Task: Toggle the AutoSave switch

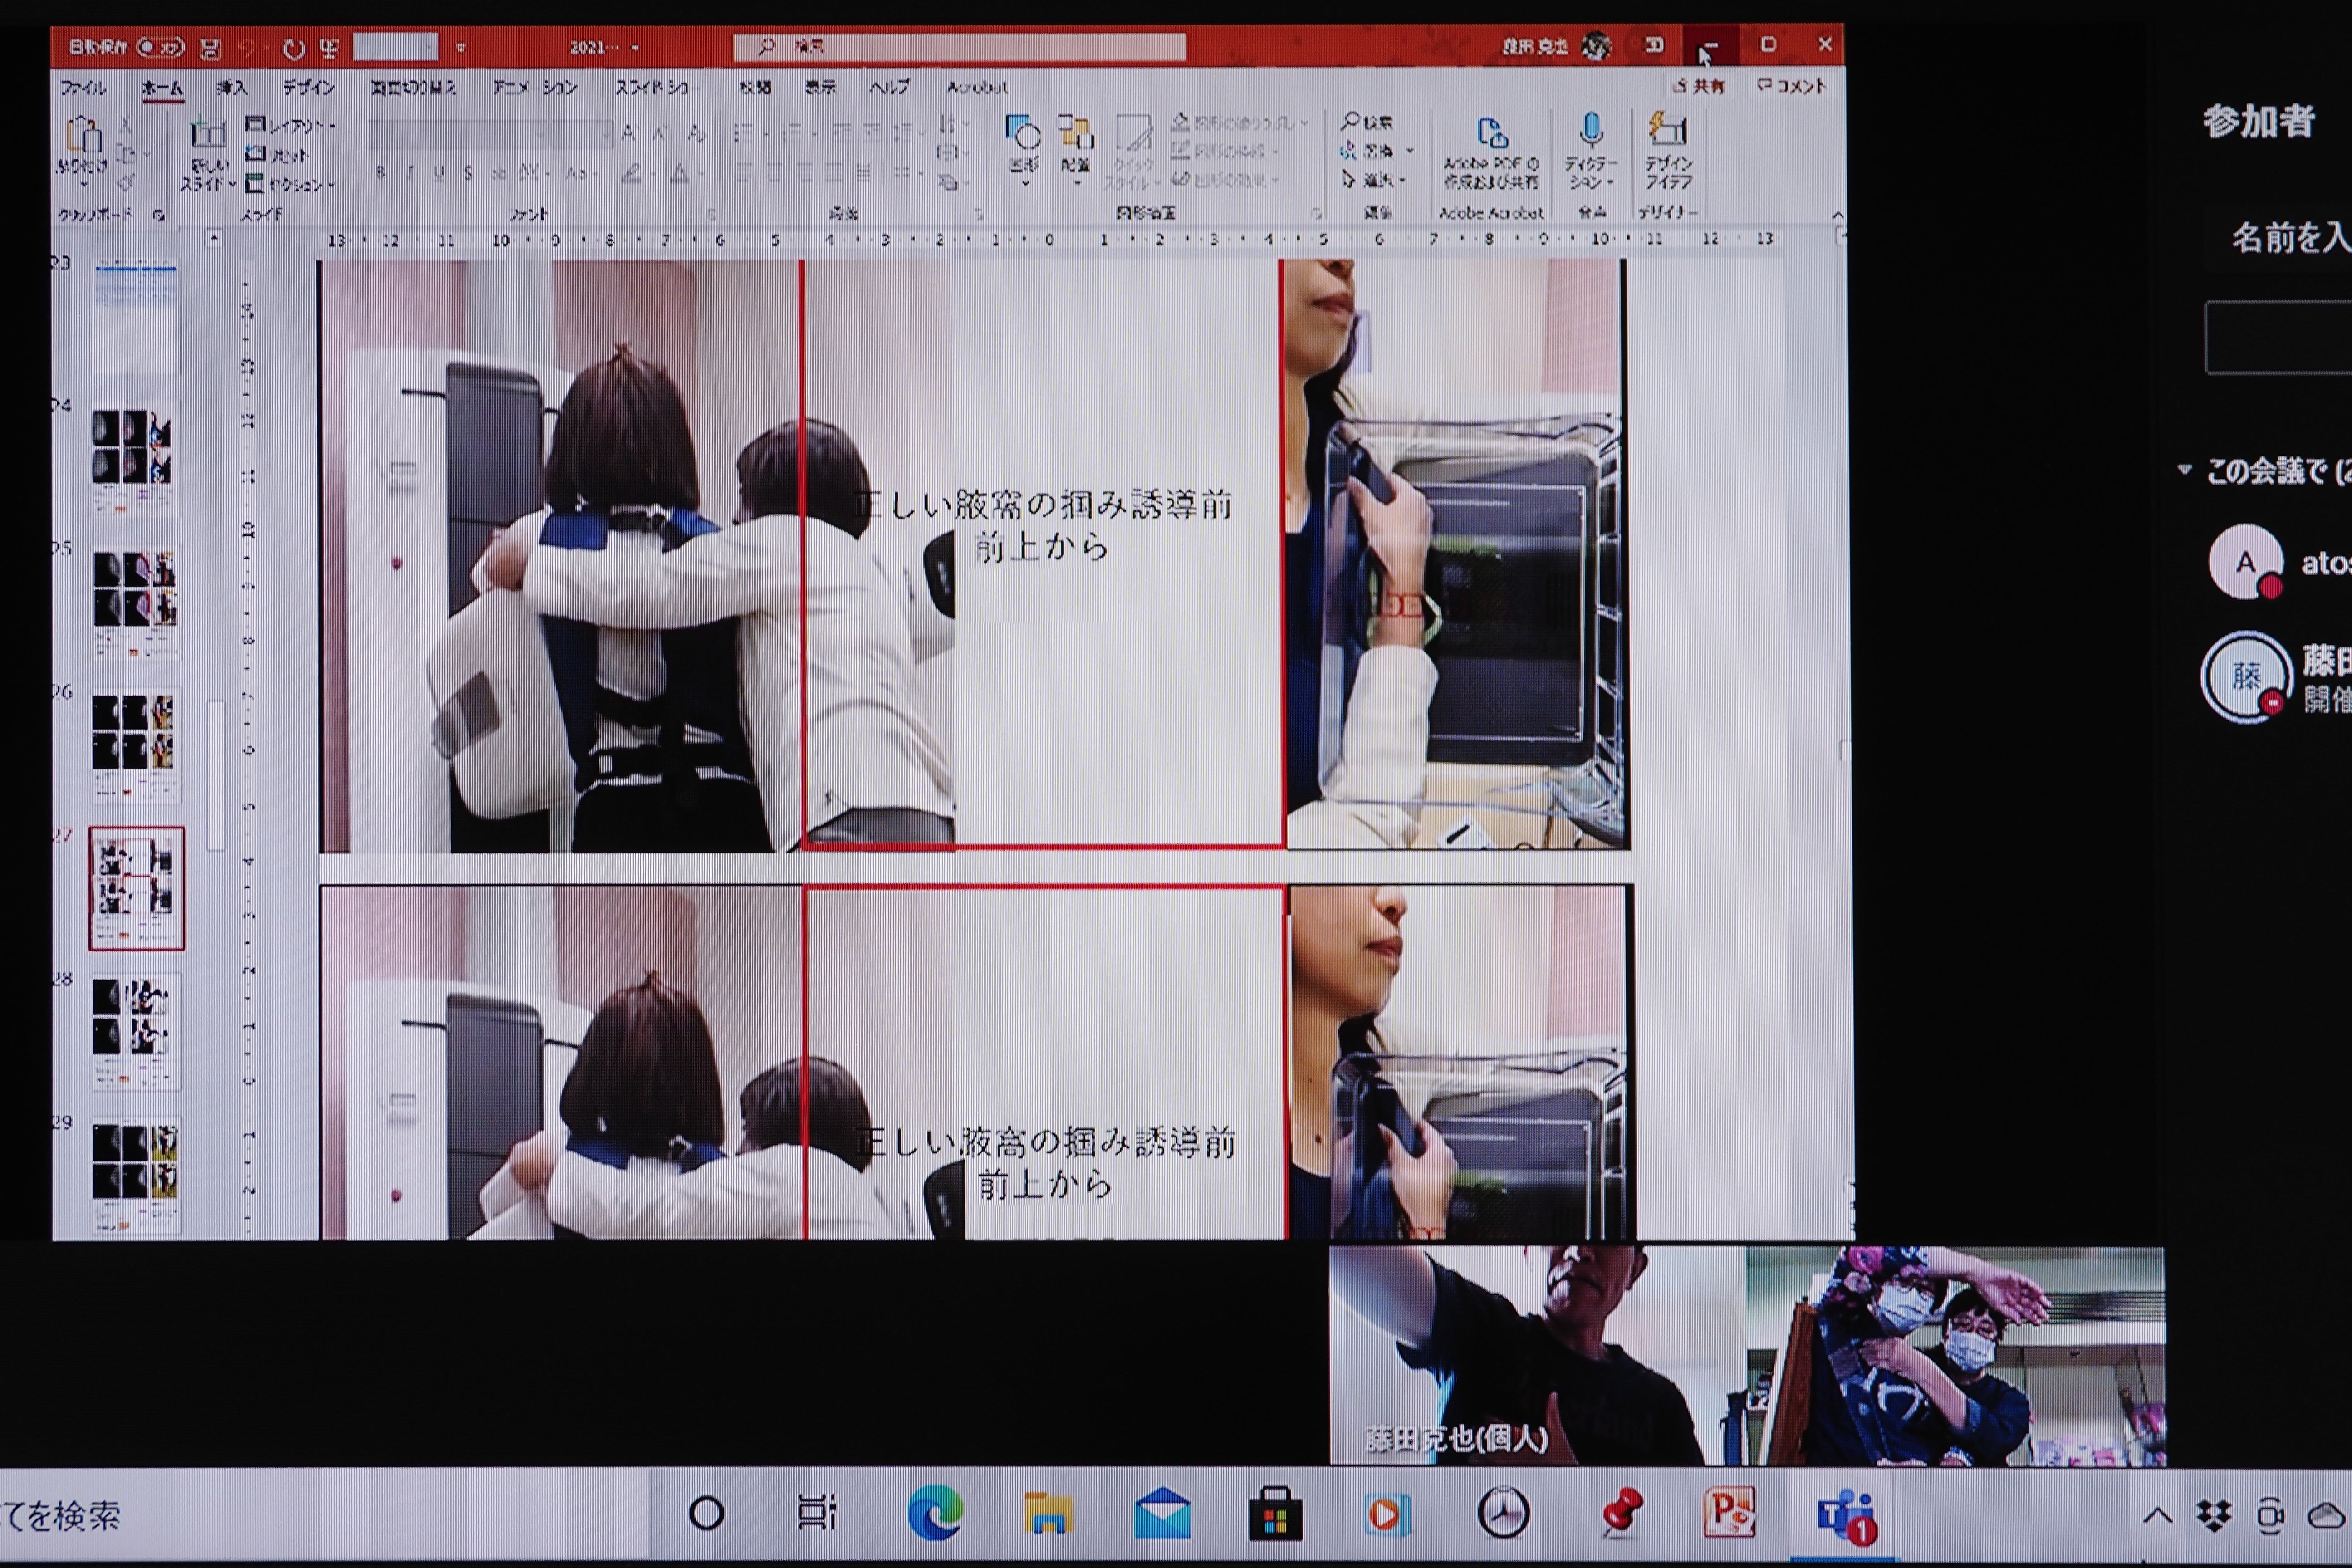Action: [160, 47]
